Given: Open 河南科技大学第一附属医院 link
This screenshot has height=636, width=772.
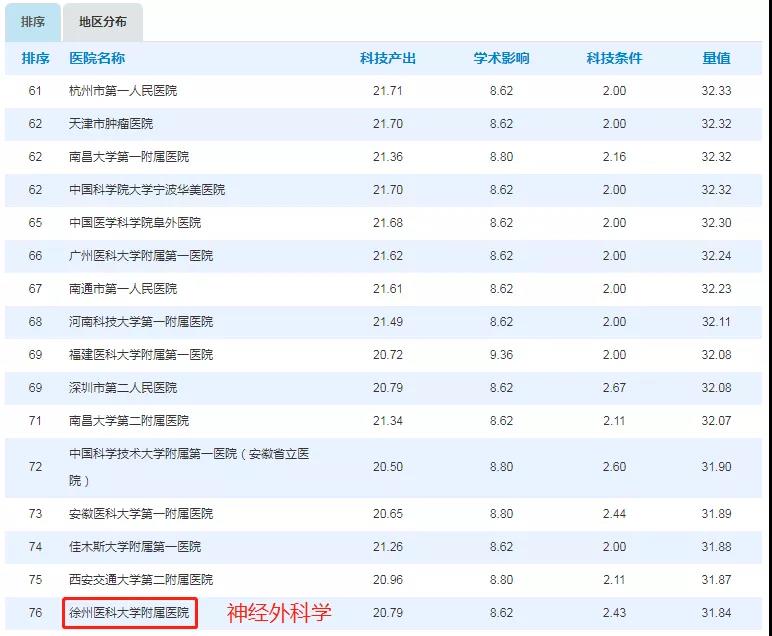Looking at the screenshot, I should [x=141, y=322].
